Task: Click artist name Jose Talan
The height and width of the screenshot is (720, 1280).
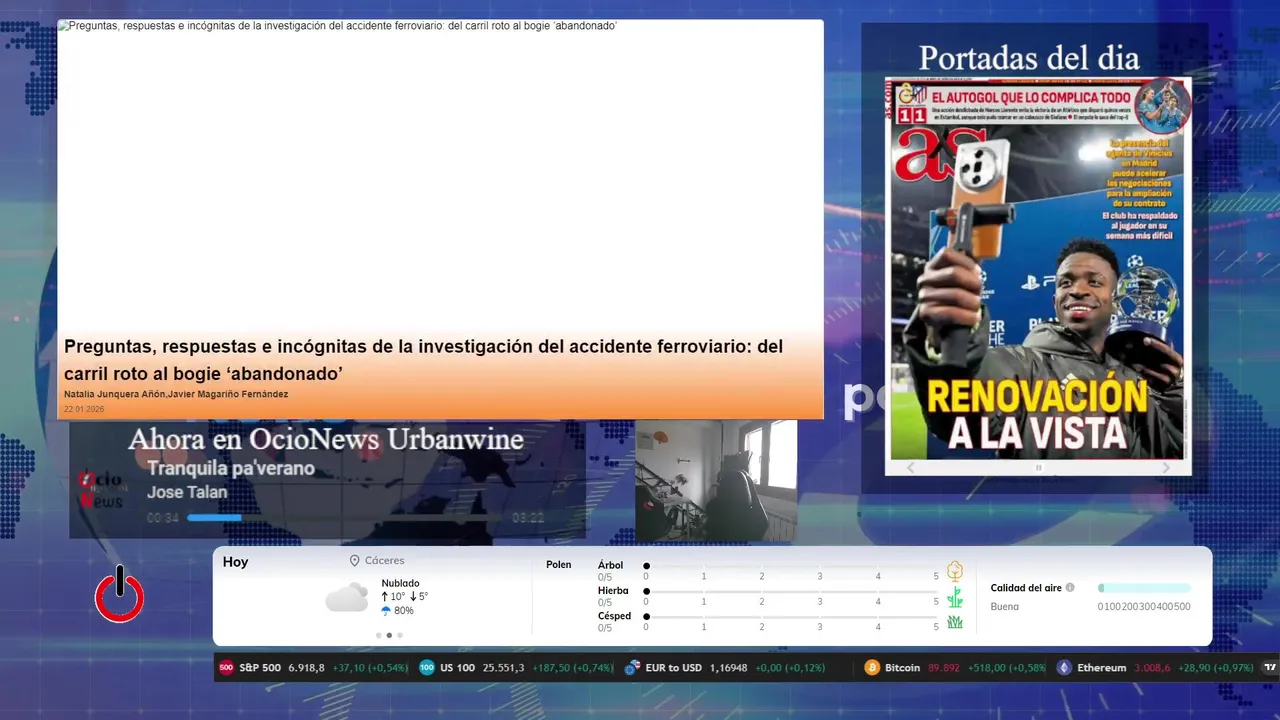Action: pos(186,492)
